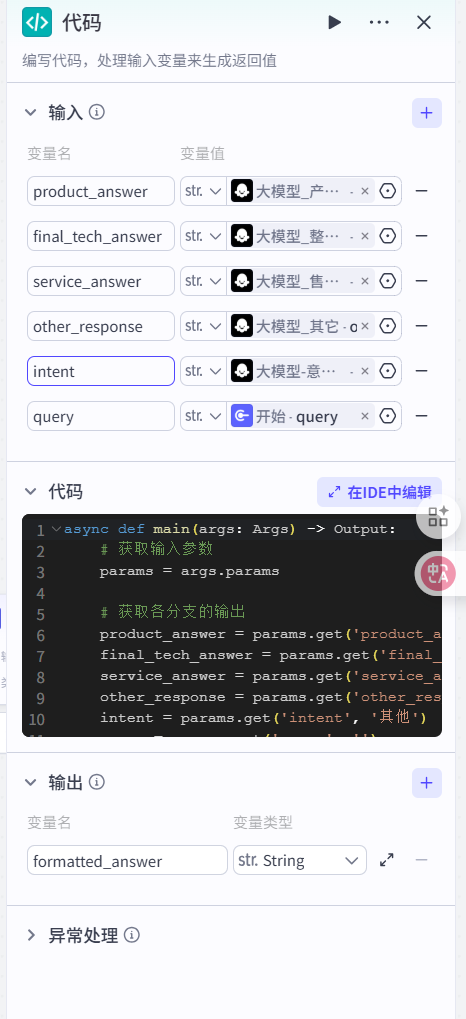466x1019 pixels.
Task: Remove the 大模型_产 reference in product_answer row
Action: click(x=365, y=191)
